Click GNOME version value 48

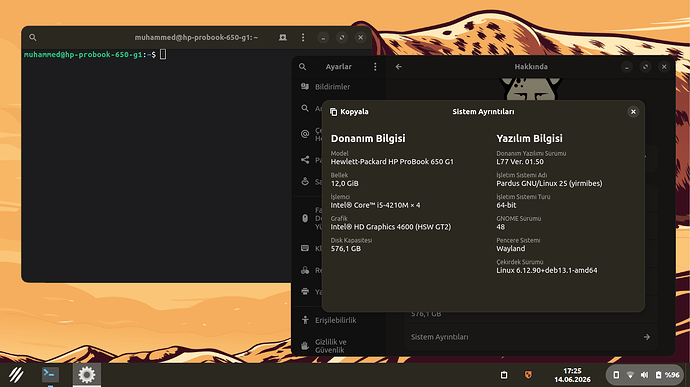501,227
